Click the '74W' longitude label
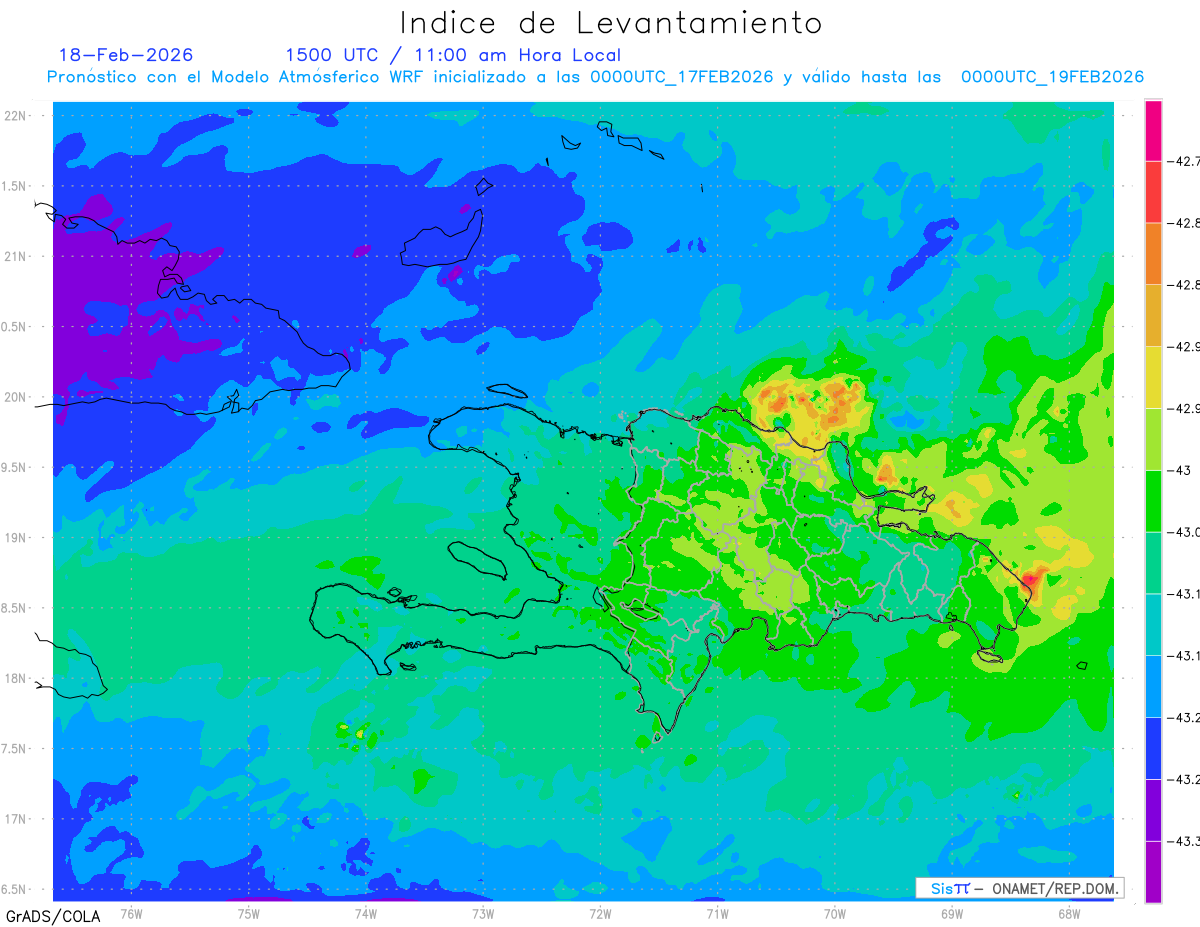Viewport: 1200px width, 927px height. [366, 913]
